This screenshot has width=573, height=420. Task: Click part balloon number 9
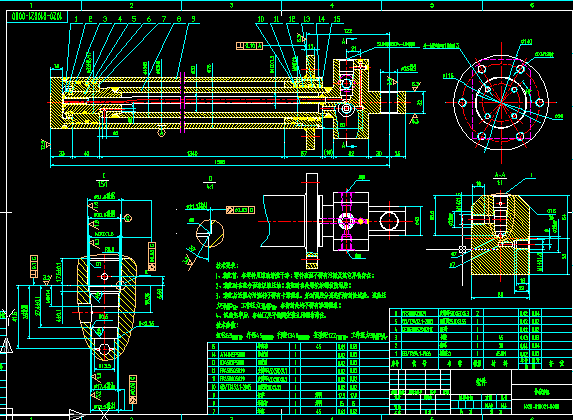point(193,19)
